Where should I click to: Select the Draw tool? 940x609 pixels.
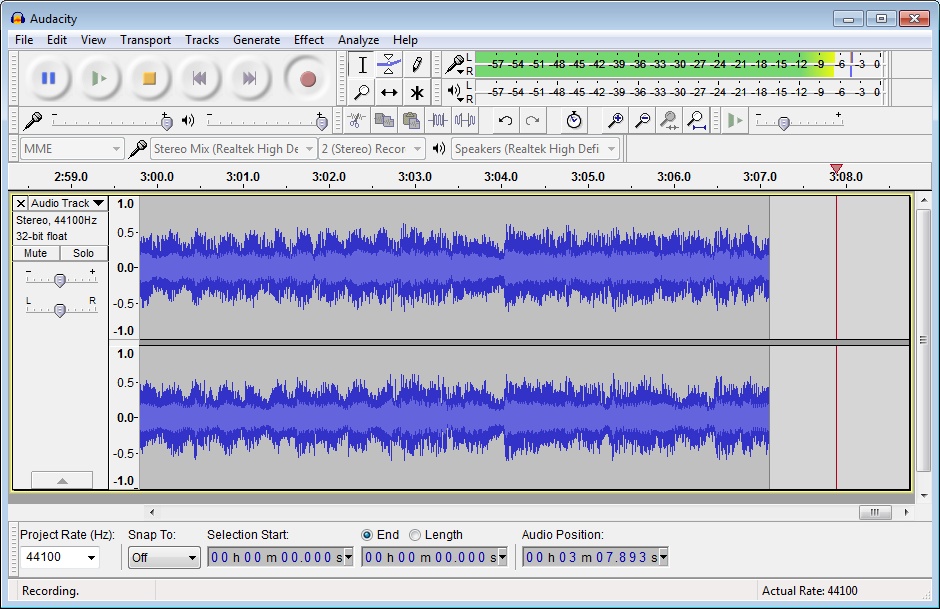417,63
